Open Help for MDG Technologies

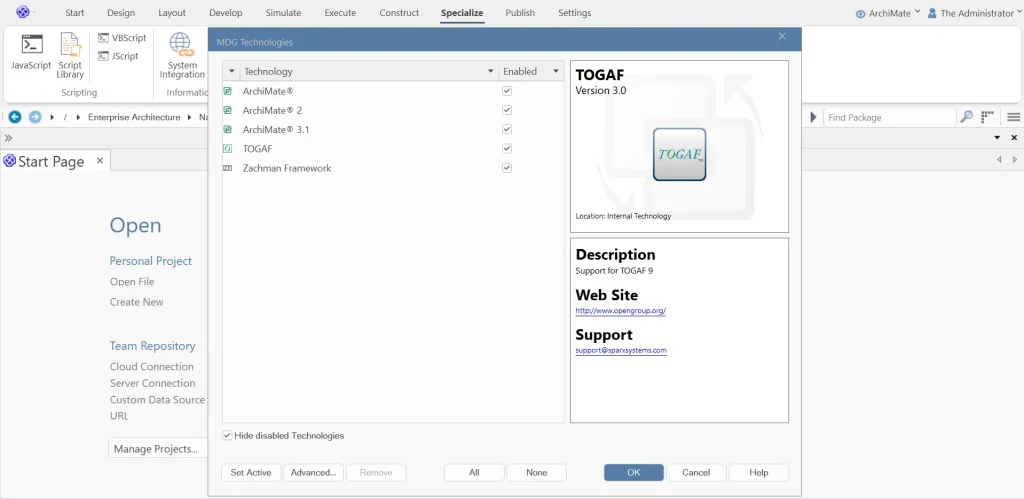tap(759, 472)
